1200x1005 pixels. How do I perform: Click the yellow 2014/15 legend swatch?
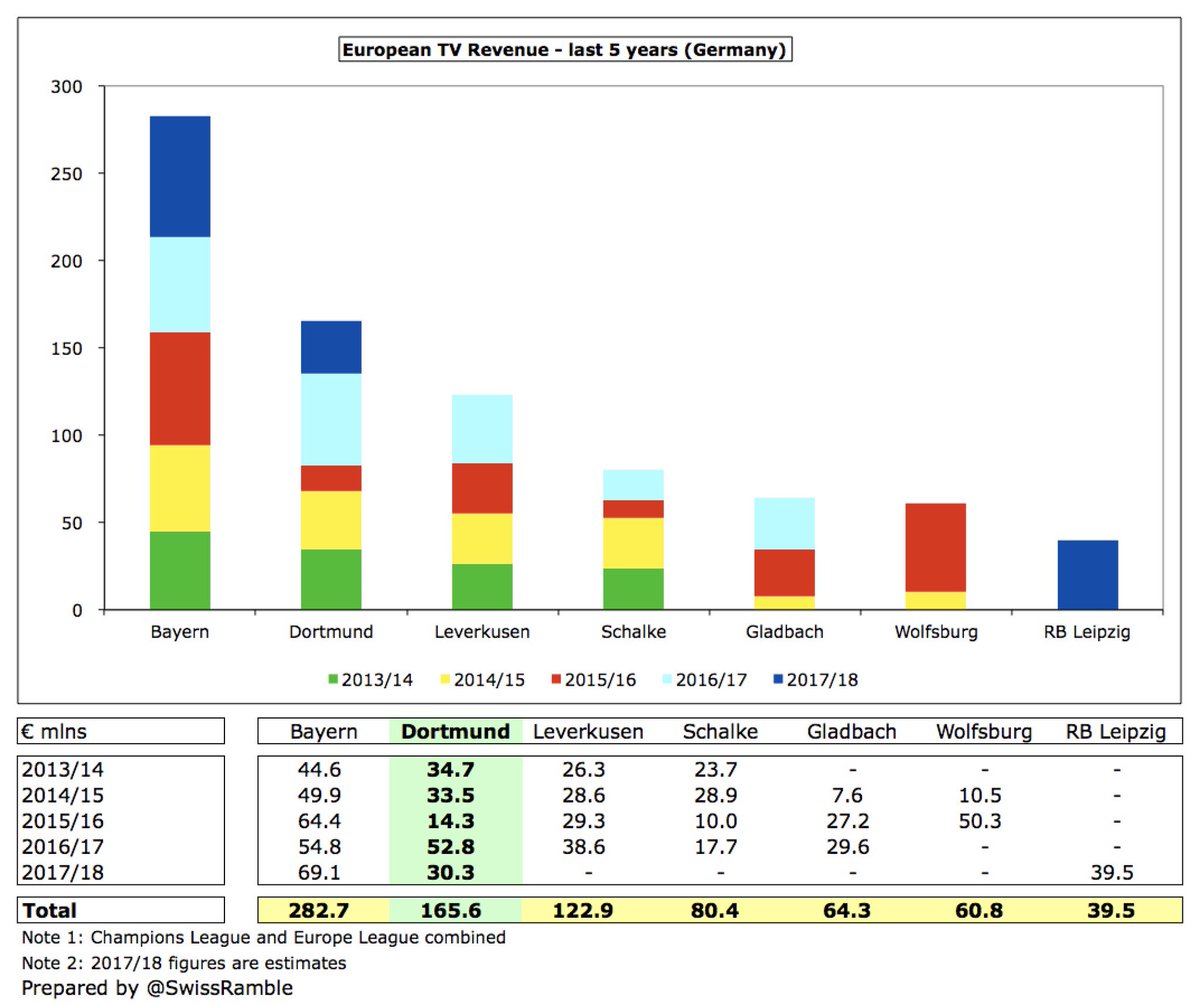(x=447, y=680)
